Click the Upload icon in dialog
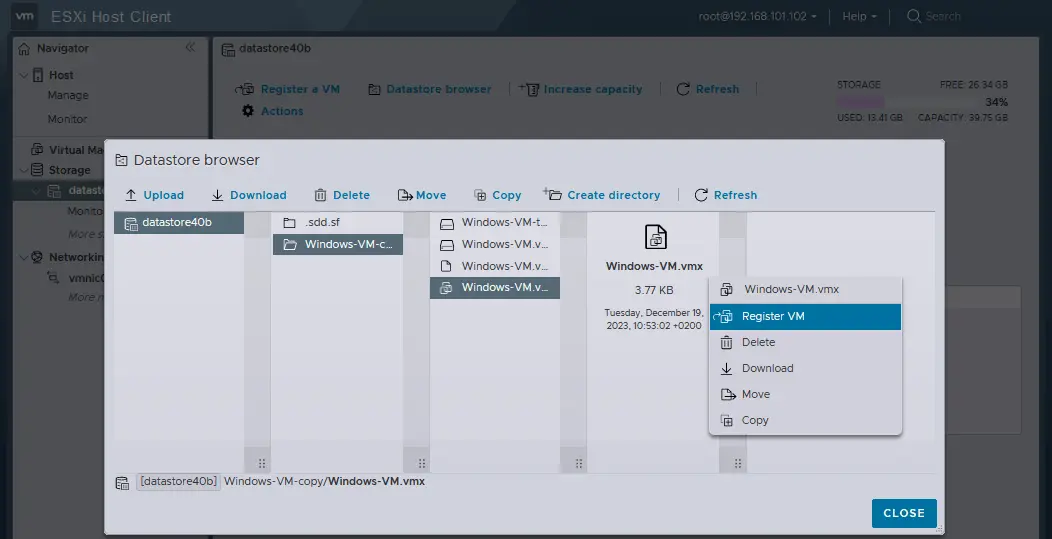The image size is (1052, 539). pos(131,195)
